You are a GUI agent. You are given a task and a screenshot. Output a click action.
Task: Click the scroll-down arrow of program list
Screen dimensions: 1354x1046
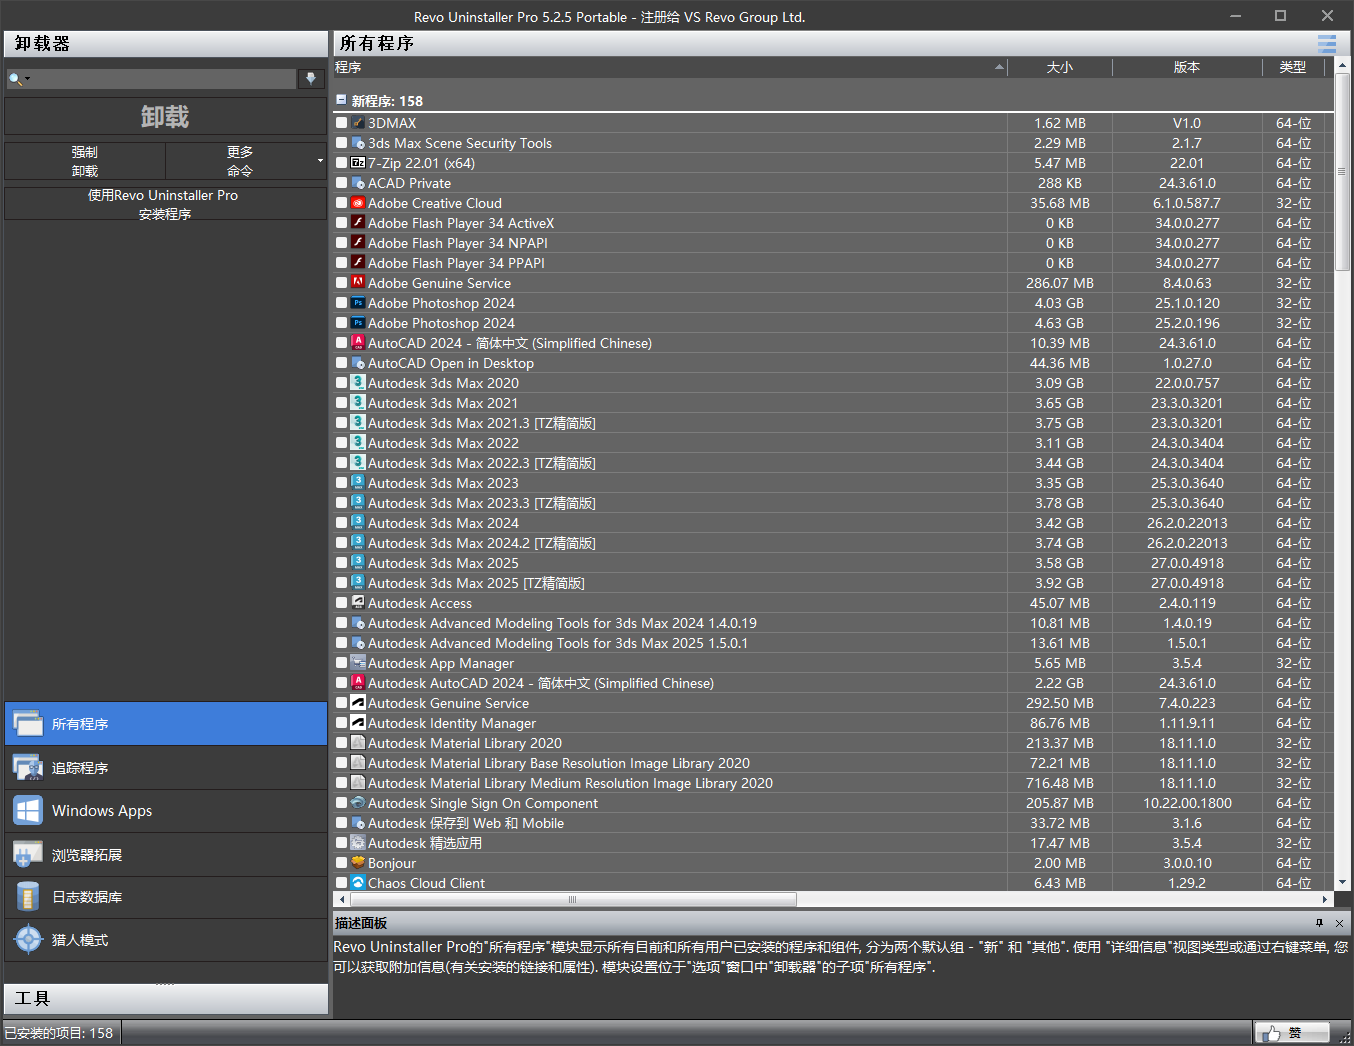(1342, 883)
